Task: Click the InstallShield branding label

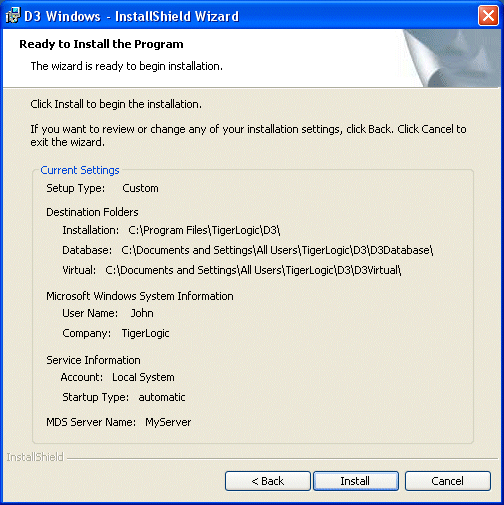Action: coord(35,457)
